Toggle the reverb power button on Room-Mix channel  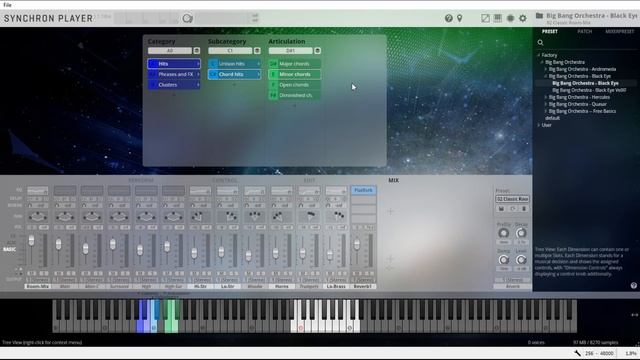[x=30, y=205]
